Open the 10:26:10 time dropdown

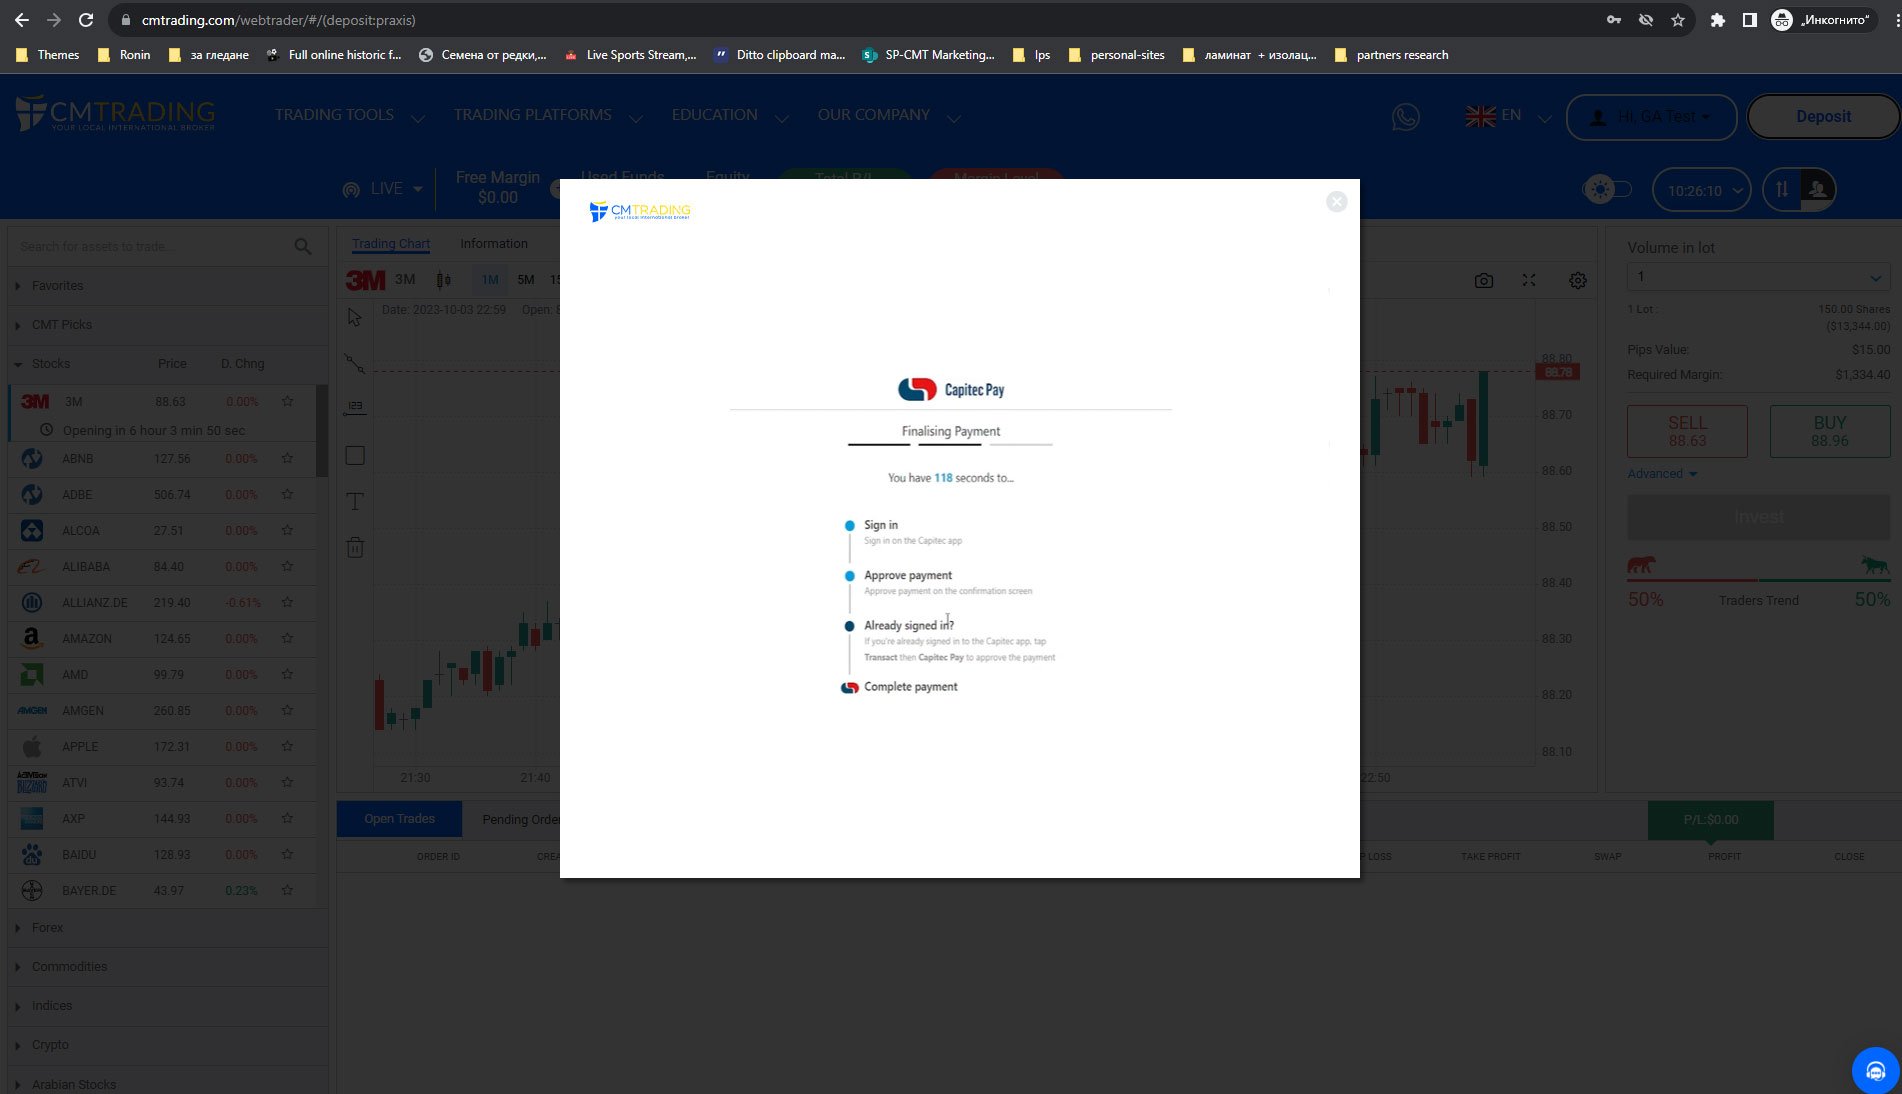pyautogui.click(x=1701, y=190)
